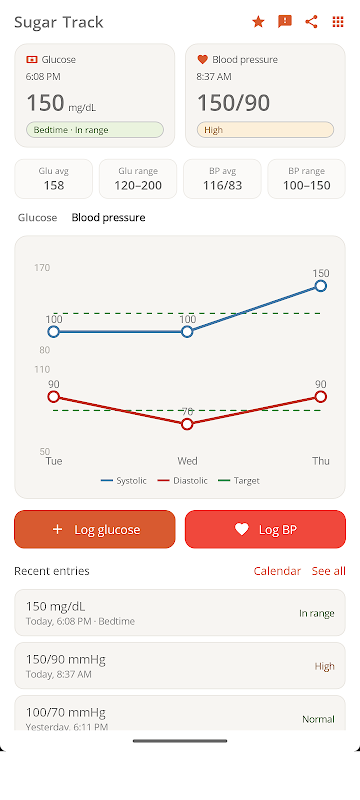360x800 pixels.
Task: Open the Calendar link
Action: [277, 571]
